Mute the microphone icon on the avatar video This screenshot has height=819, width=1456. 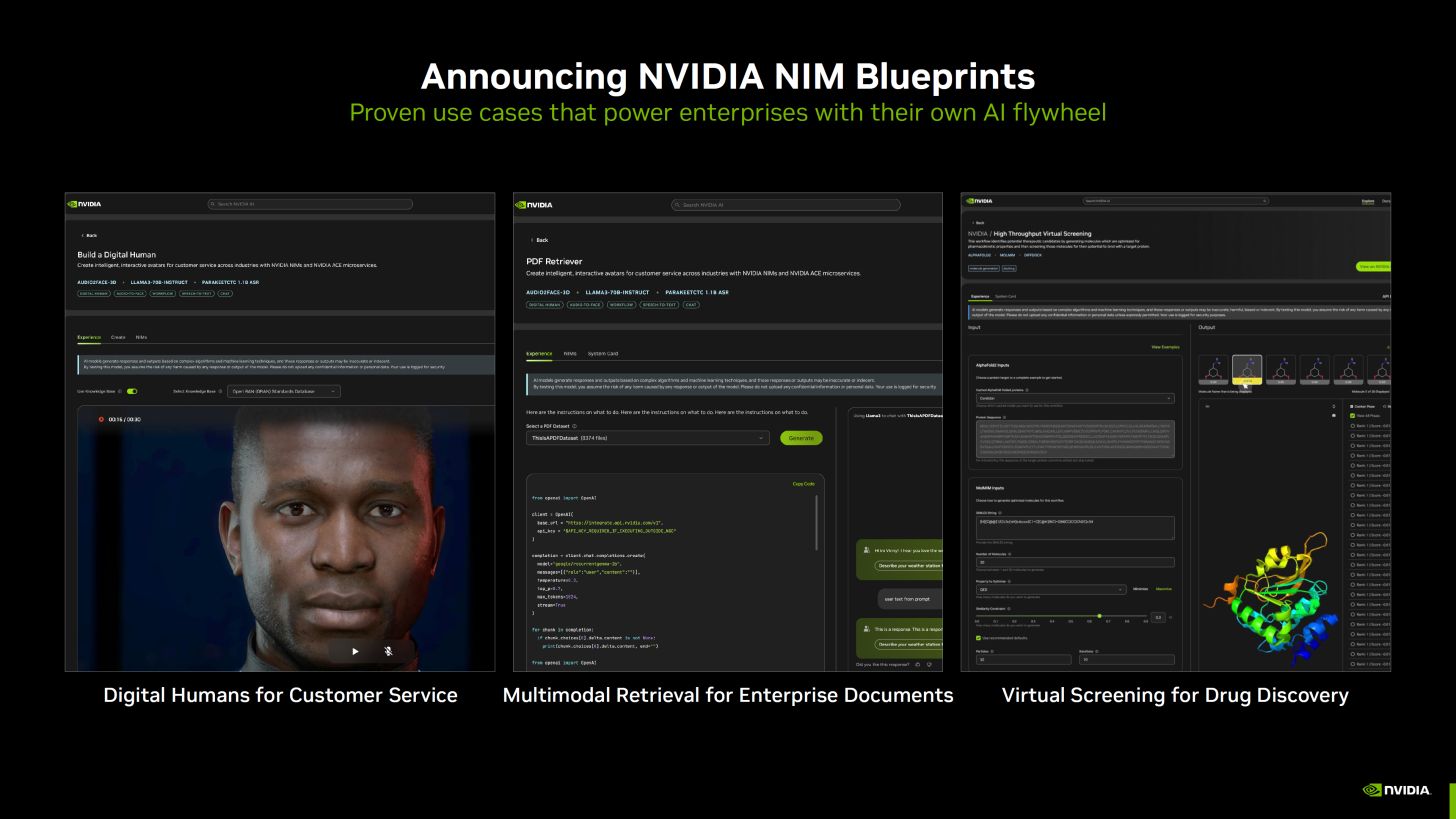click(x=388, y=650)
